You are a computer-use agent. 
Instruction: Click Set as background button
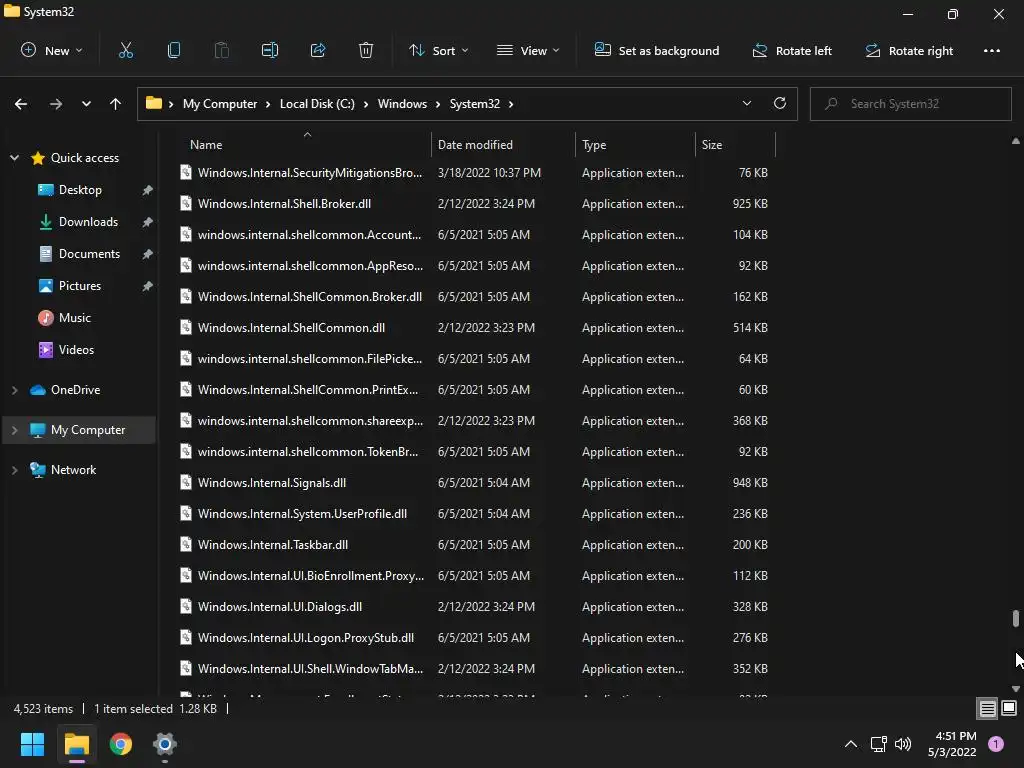point(657,50)
